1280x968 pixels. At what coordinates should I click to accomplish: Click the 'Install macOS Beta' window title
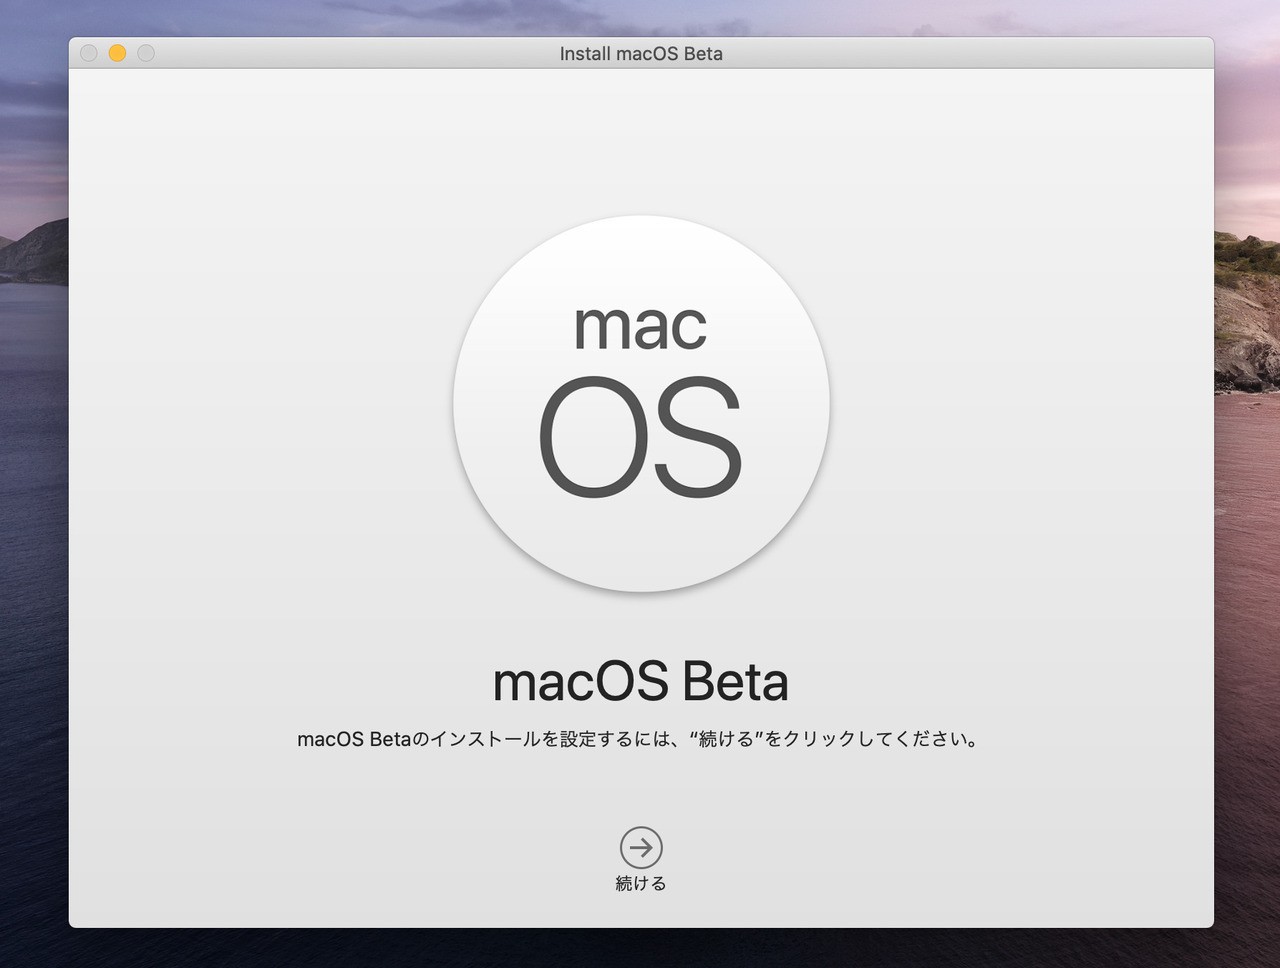click(x=641, y=54)
